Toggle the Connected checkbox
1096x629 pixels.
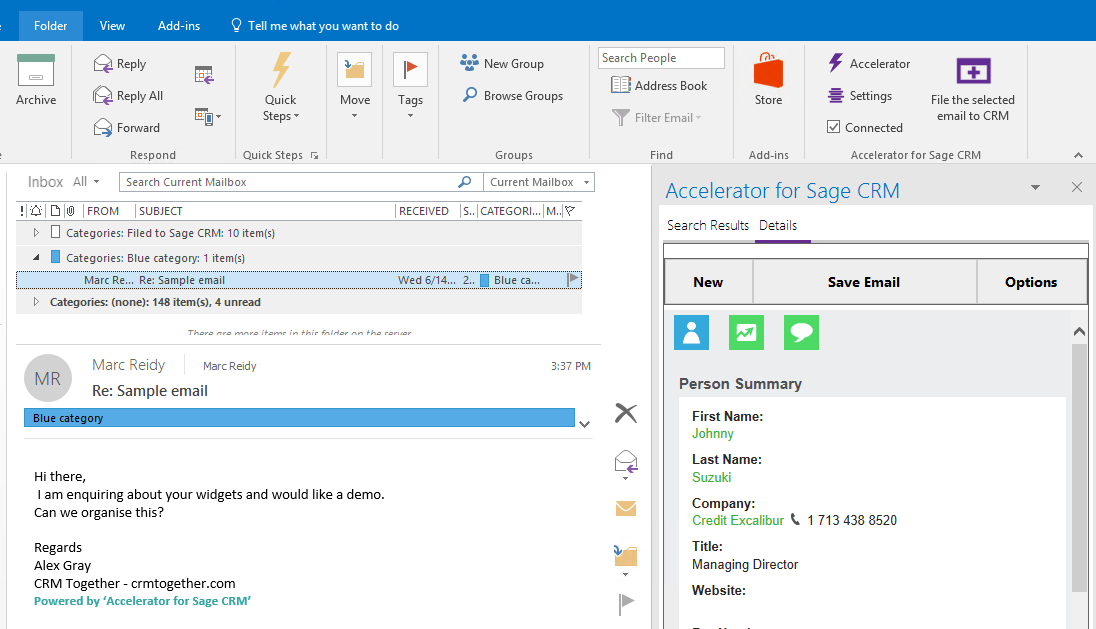[833, 127]
